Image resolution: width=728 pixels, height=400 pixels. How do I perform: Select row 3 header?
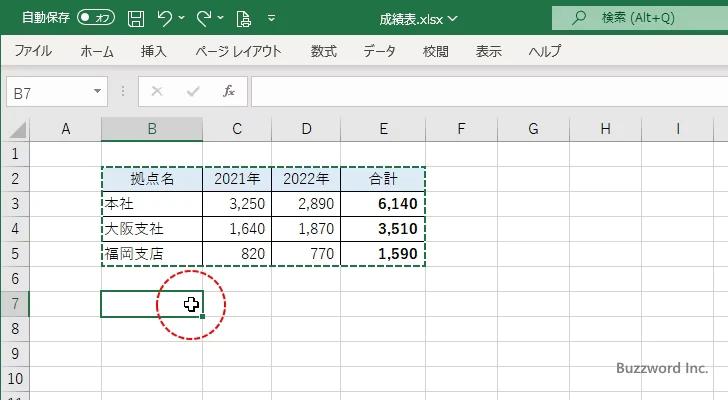(15, 204)
